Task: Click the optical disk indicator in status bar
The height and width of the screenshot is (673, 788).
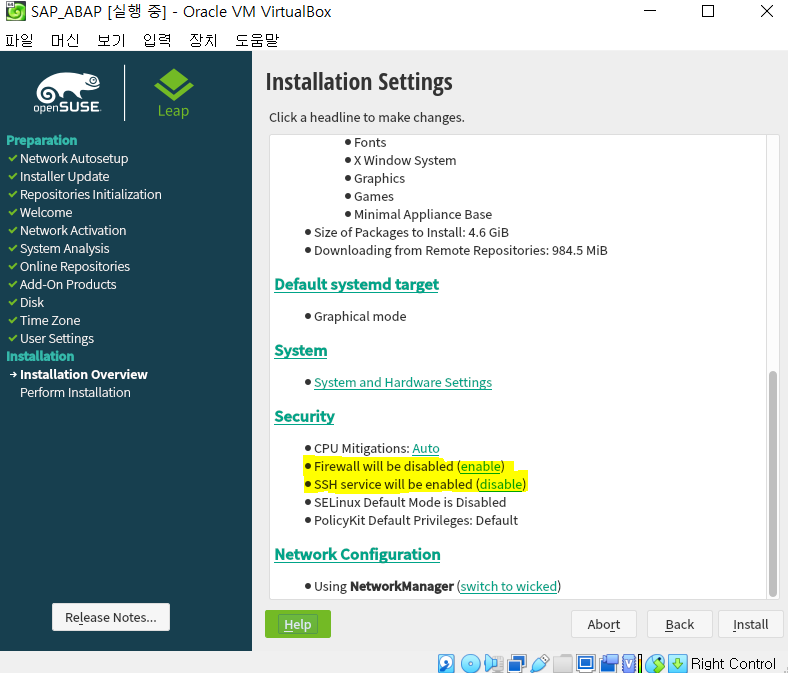Action: (470, 663)
